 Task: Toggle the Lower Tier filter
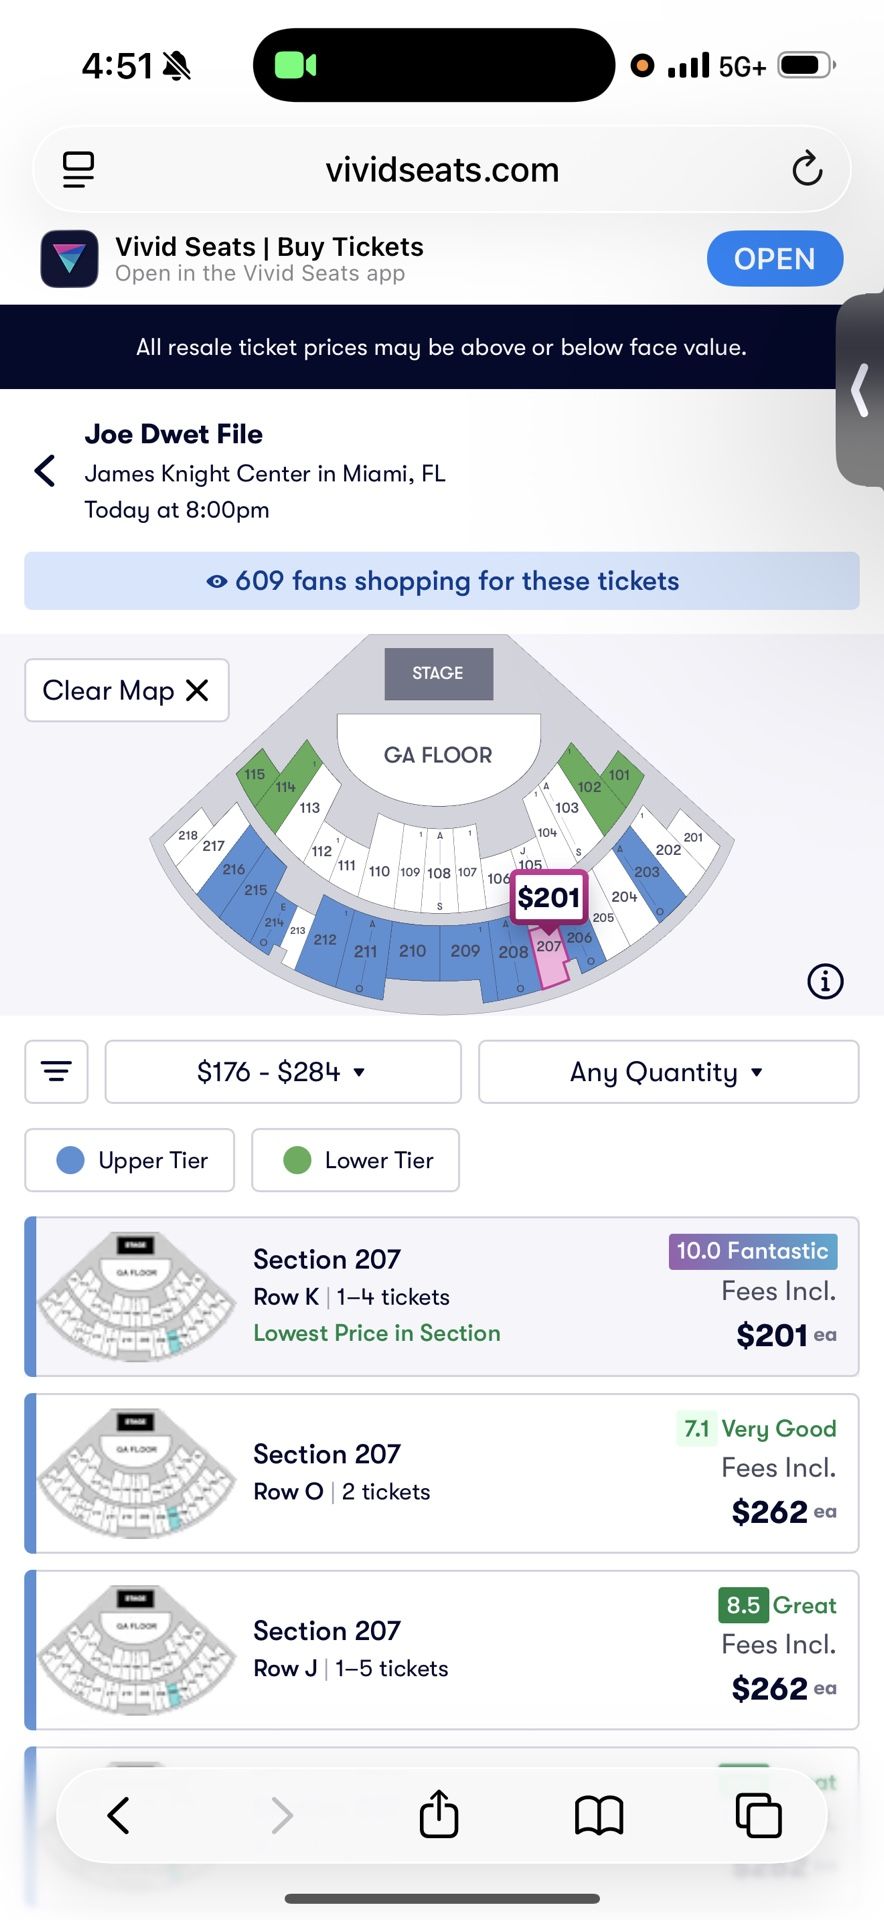click(355, 1160)
